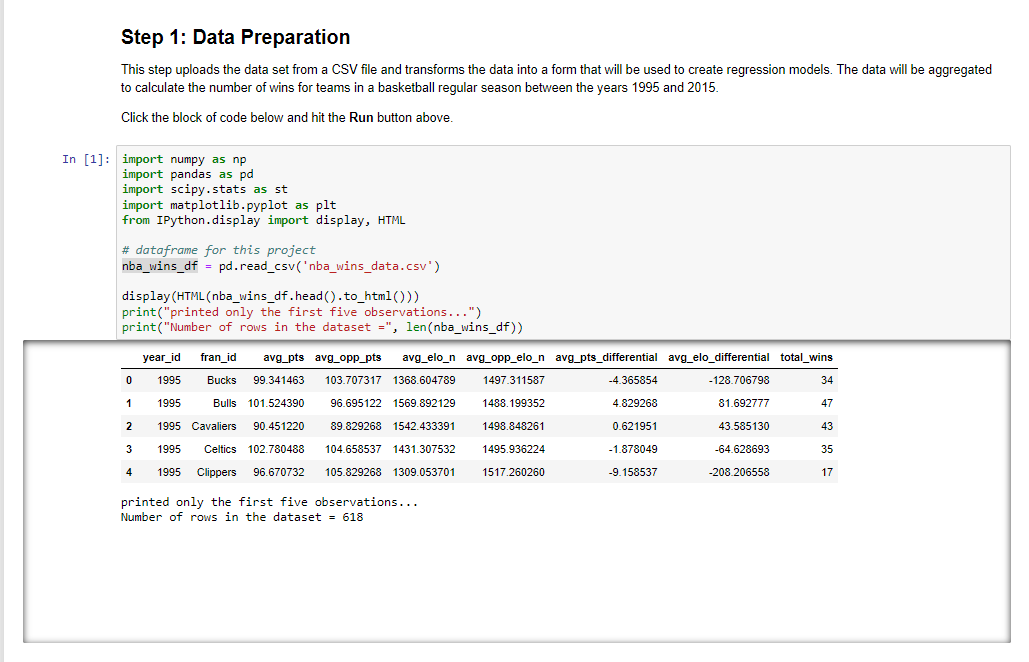This screenshot has height=662, width=1029.
Task: Click 'printed only the first five observations...' output line
Action: (x=270, y=502)
